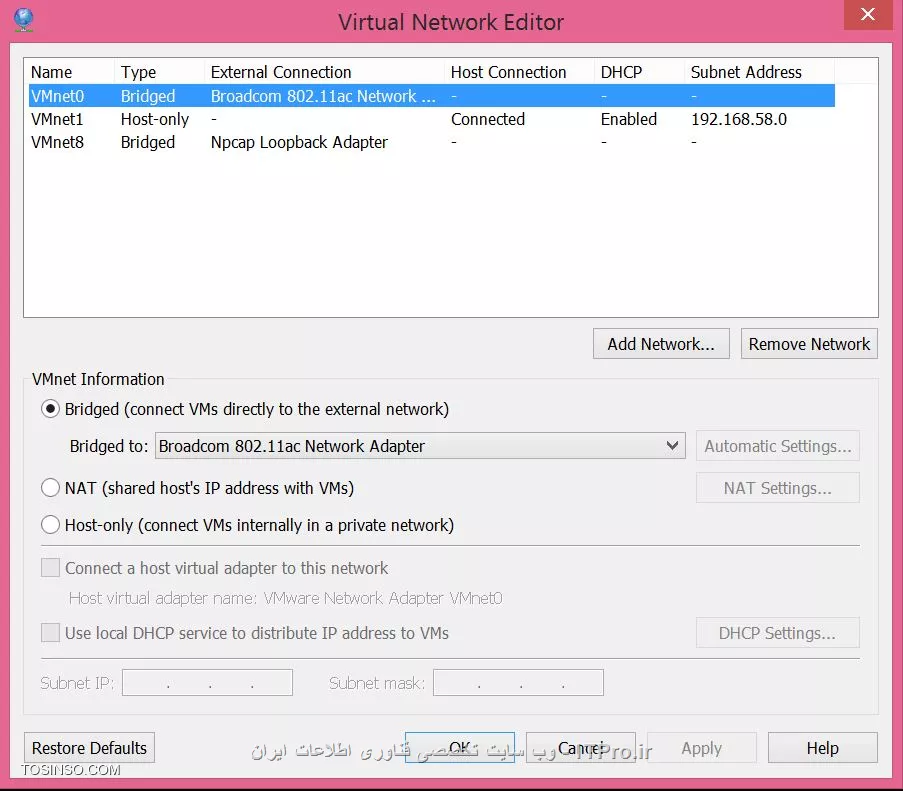Click Add Network button
Screen dimensions: 903x791
tap(661, 344)
